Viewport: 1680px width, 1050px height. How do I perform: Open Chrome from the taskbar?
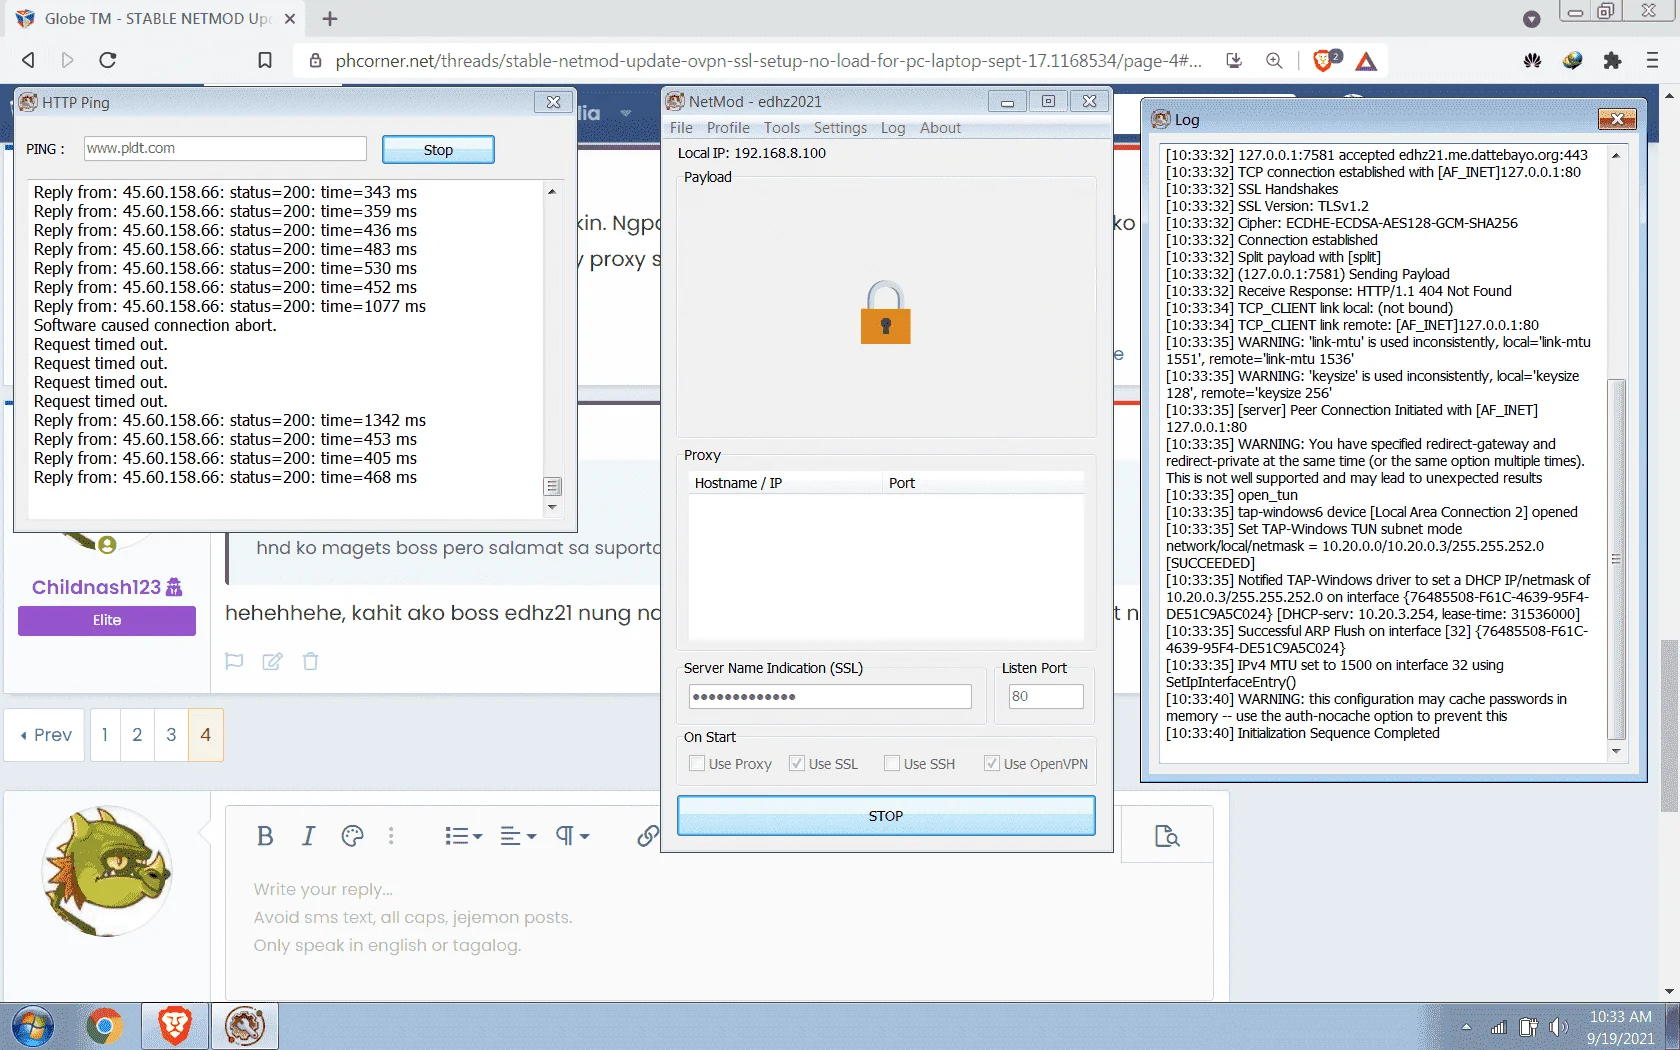(x=104, y=1026)
